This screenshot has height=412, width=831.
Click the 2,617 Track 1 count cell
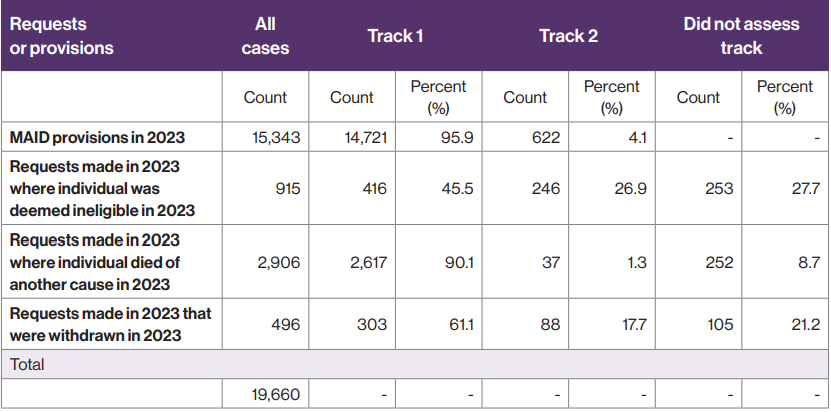coord(352,262)
